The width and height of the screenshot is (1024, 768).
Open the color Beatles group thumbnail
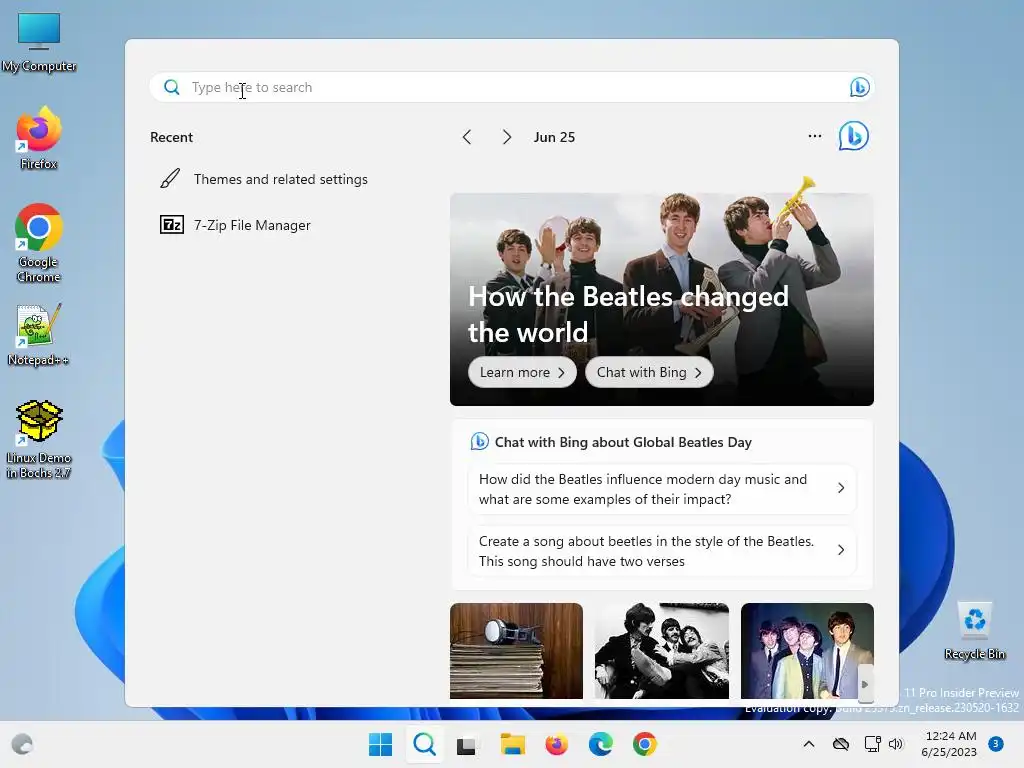[807, 650]
